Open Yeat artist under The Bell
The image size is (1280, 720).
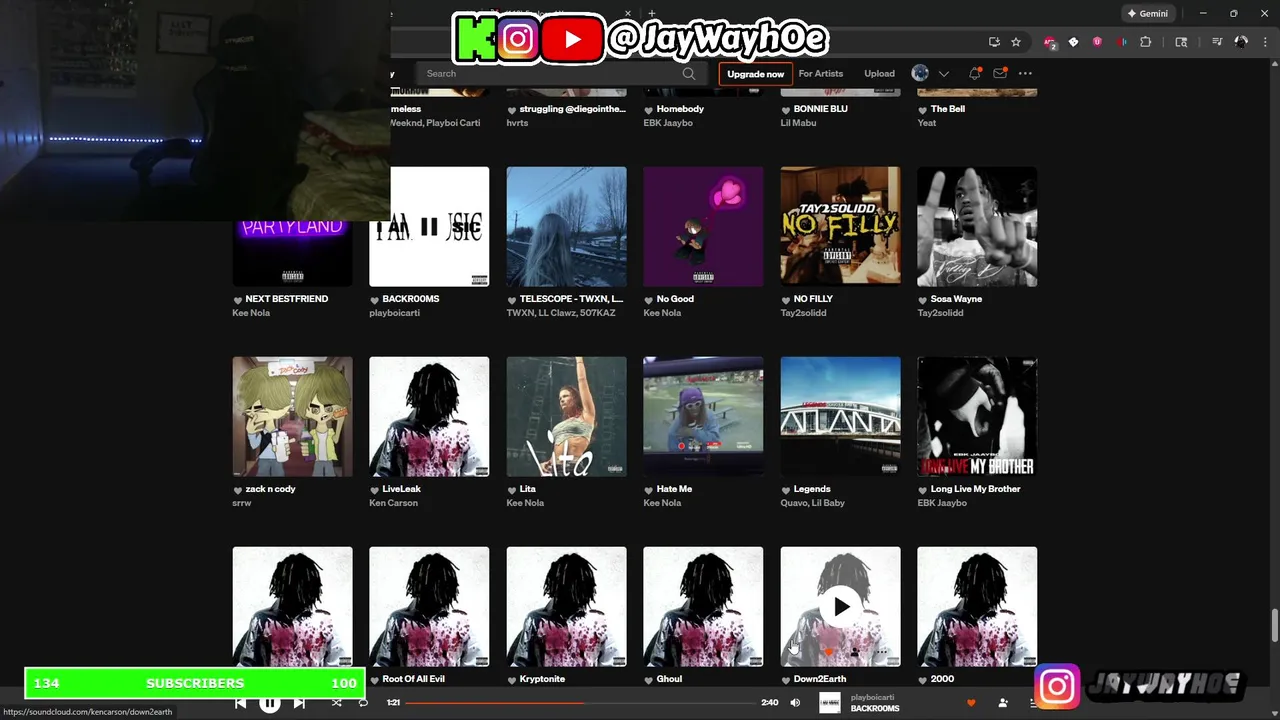pos(927,123)
